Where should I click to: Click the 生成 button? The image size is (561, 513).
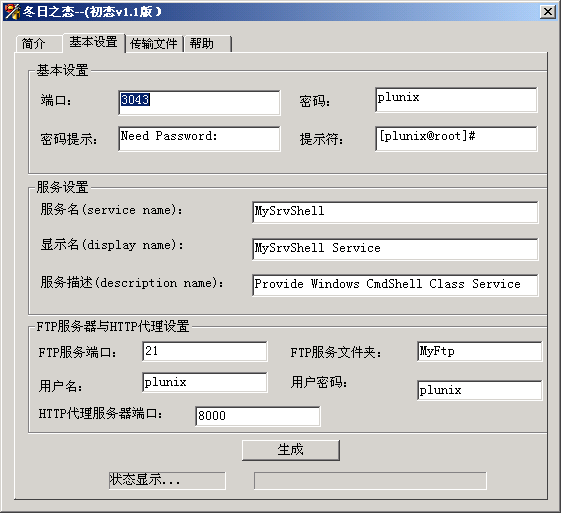(x=291, y=450)
